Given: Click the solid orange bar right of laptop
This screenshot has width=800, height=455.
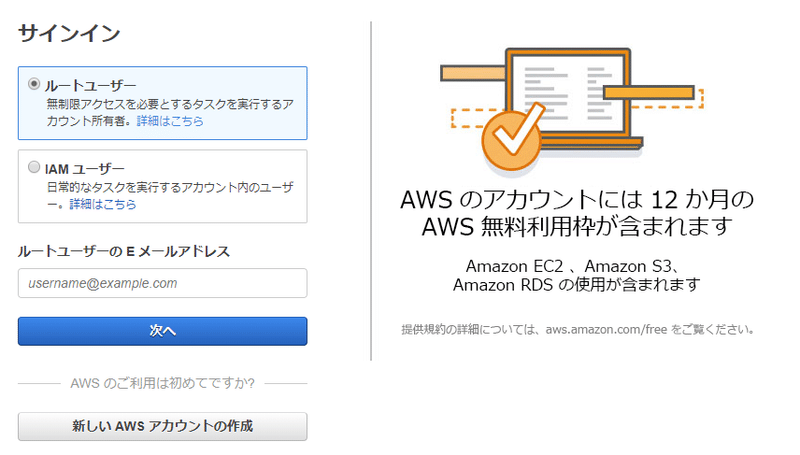Looking at the screenshot, I should click(x=652, y=92).
